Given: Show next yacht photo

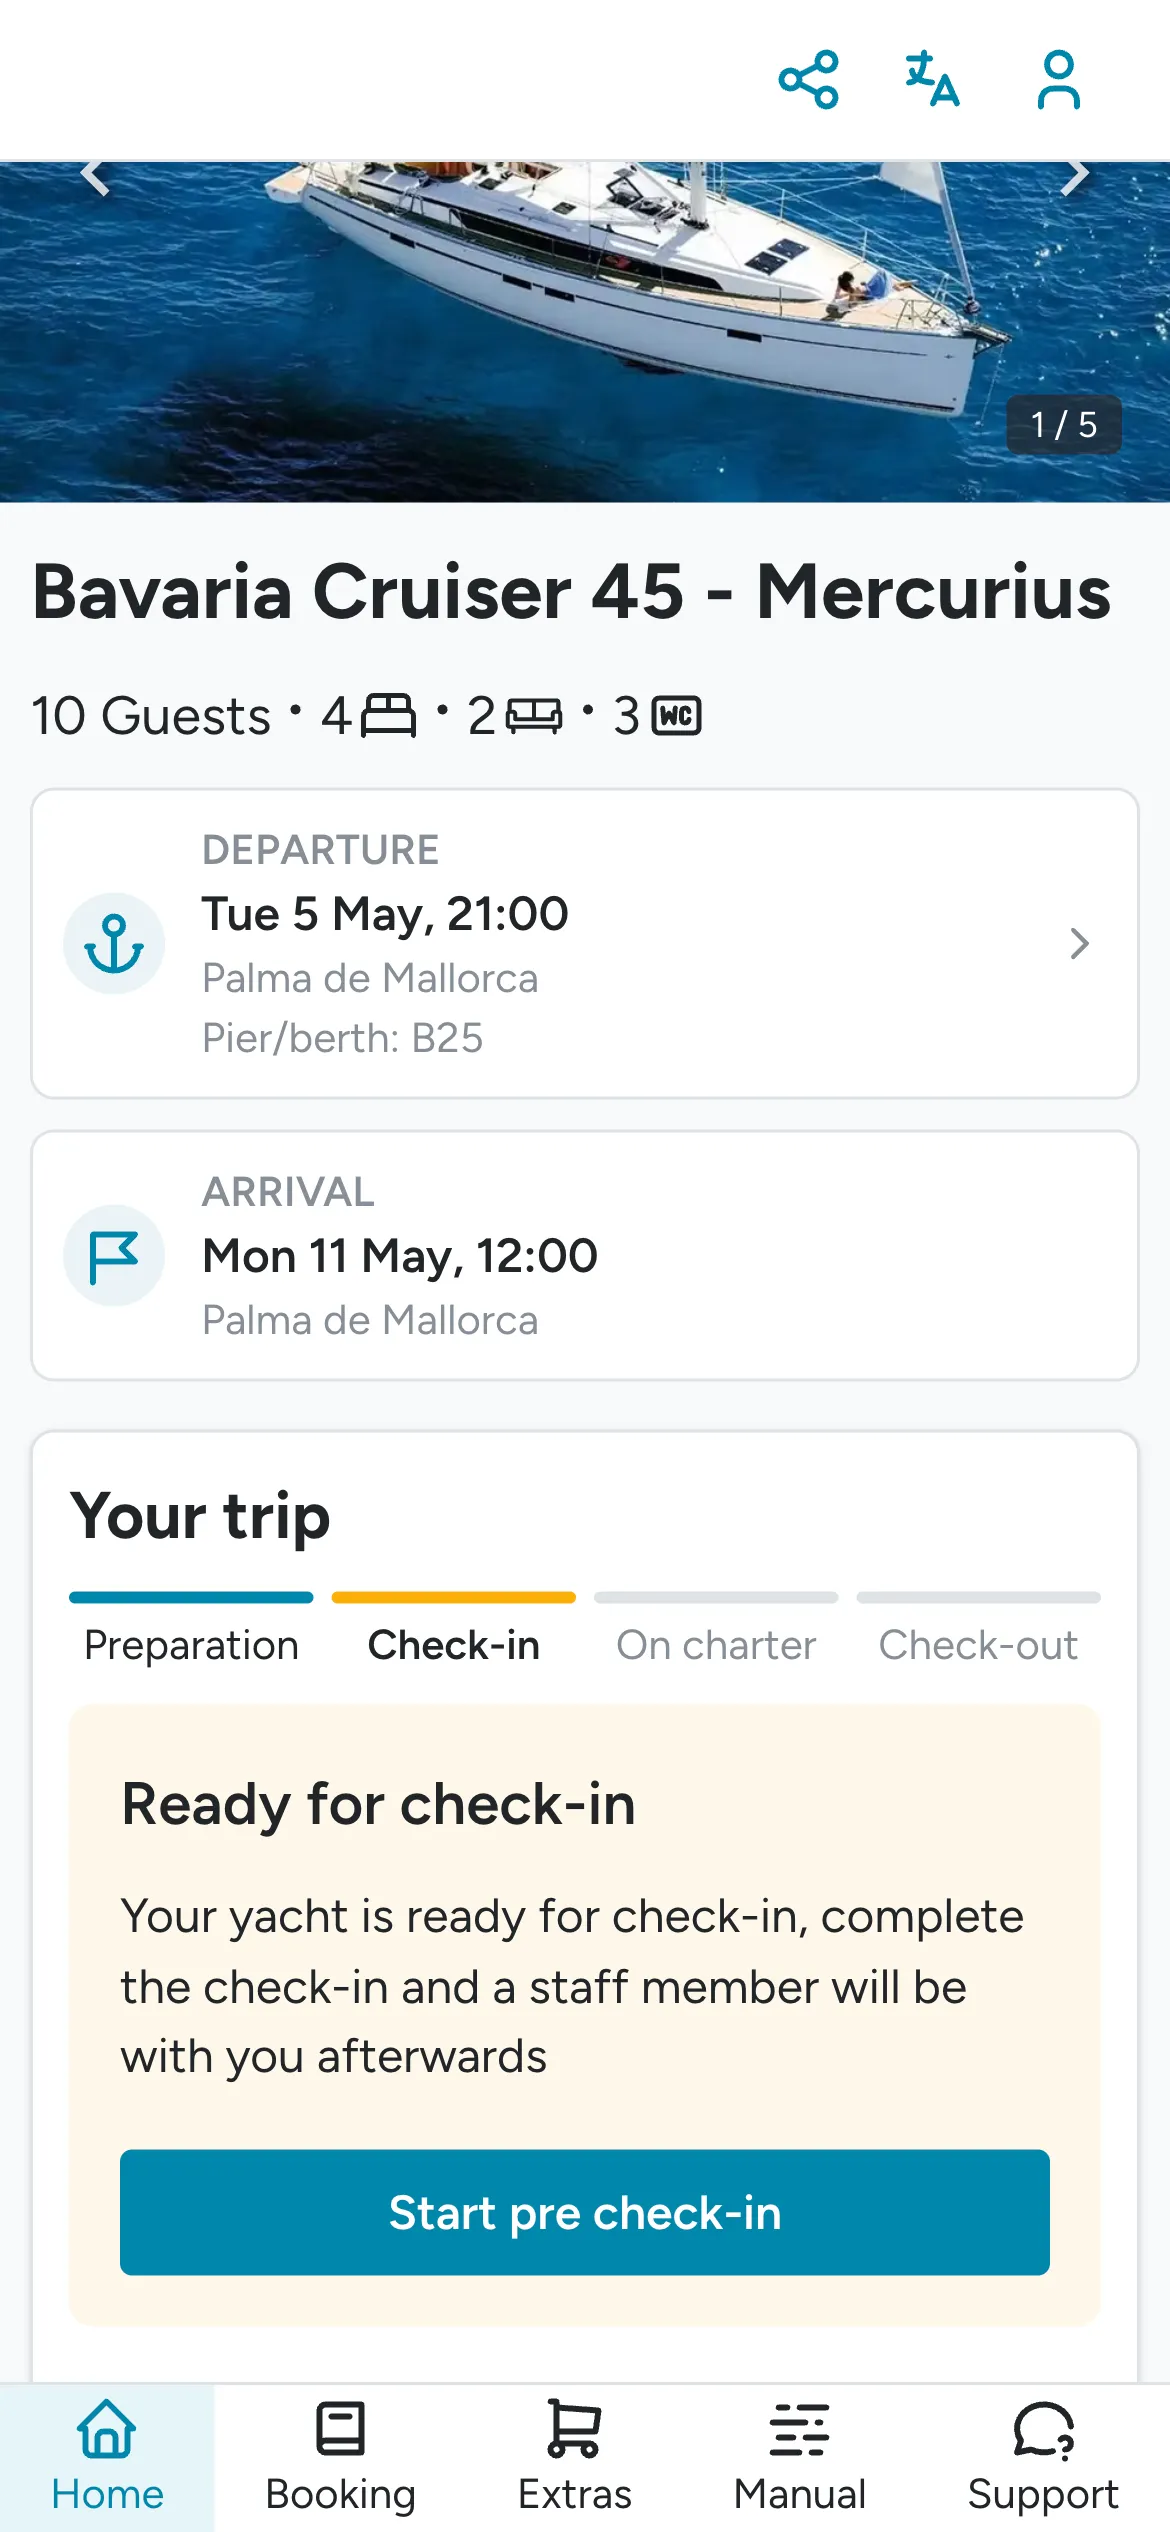Looking at the screenshot, I should tap(1075, 177).
